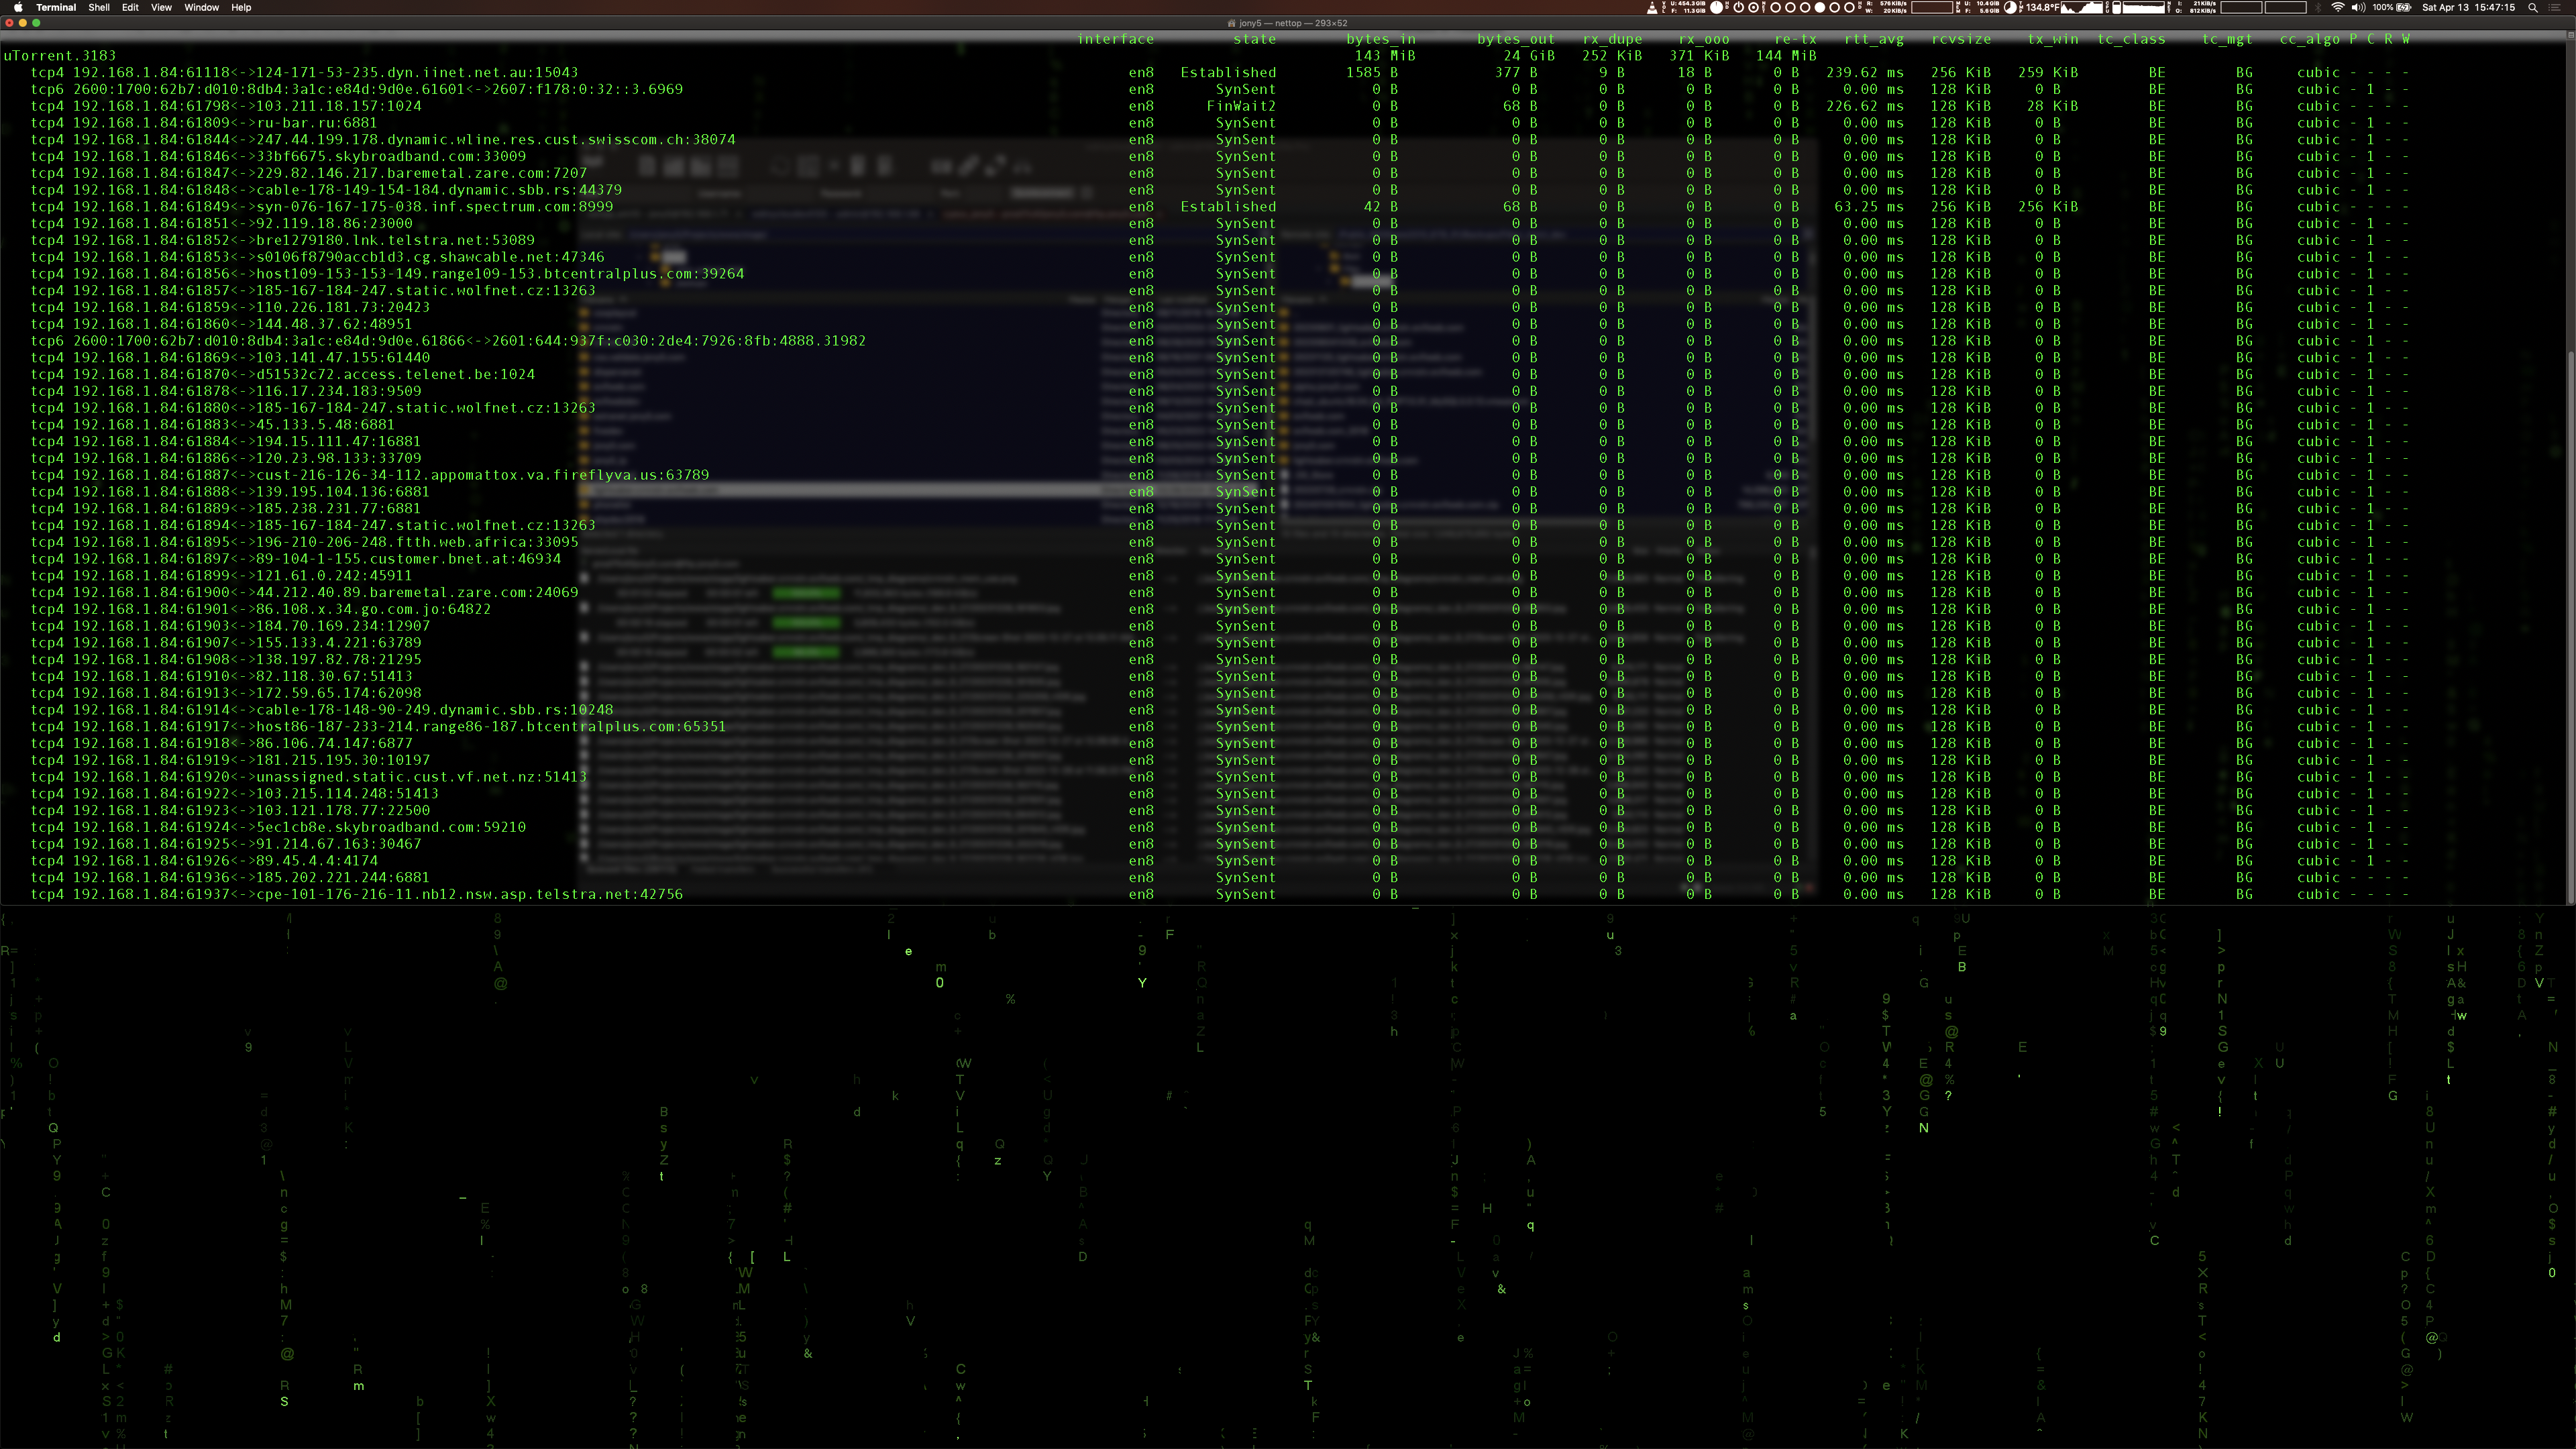The image size is (2576, 1449).
Task: Open Spotlight search magnifier icon
Action: pyautogui.click(x=2533, y=7)
